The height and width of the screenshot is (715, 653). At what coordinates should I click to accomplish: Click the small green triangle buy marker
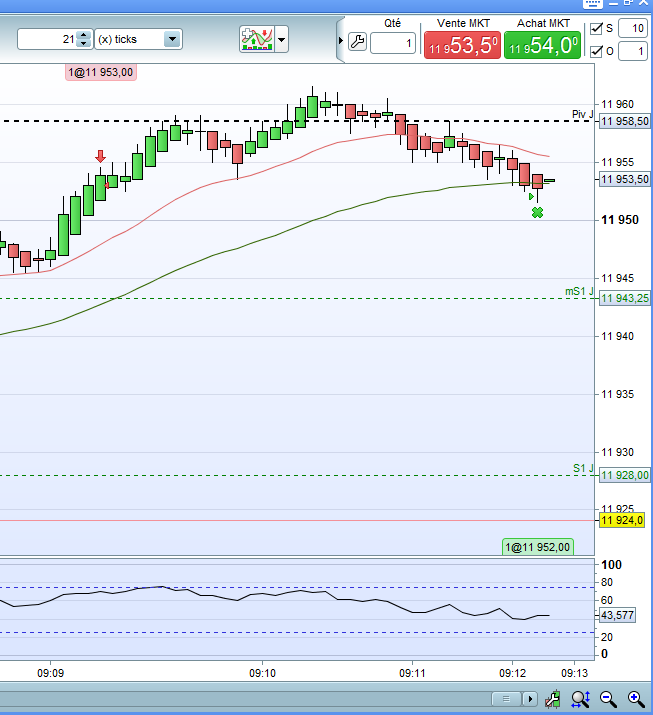531,197
